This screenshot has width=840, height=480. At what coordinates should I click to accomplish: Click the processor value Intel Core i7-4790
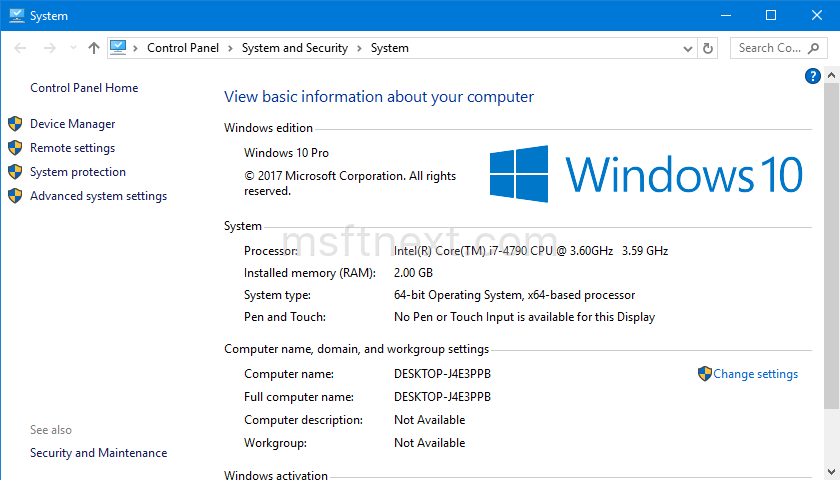(x=530, y=251)
